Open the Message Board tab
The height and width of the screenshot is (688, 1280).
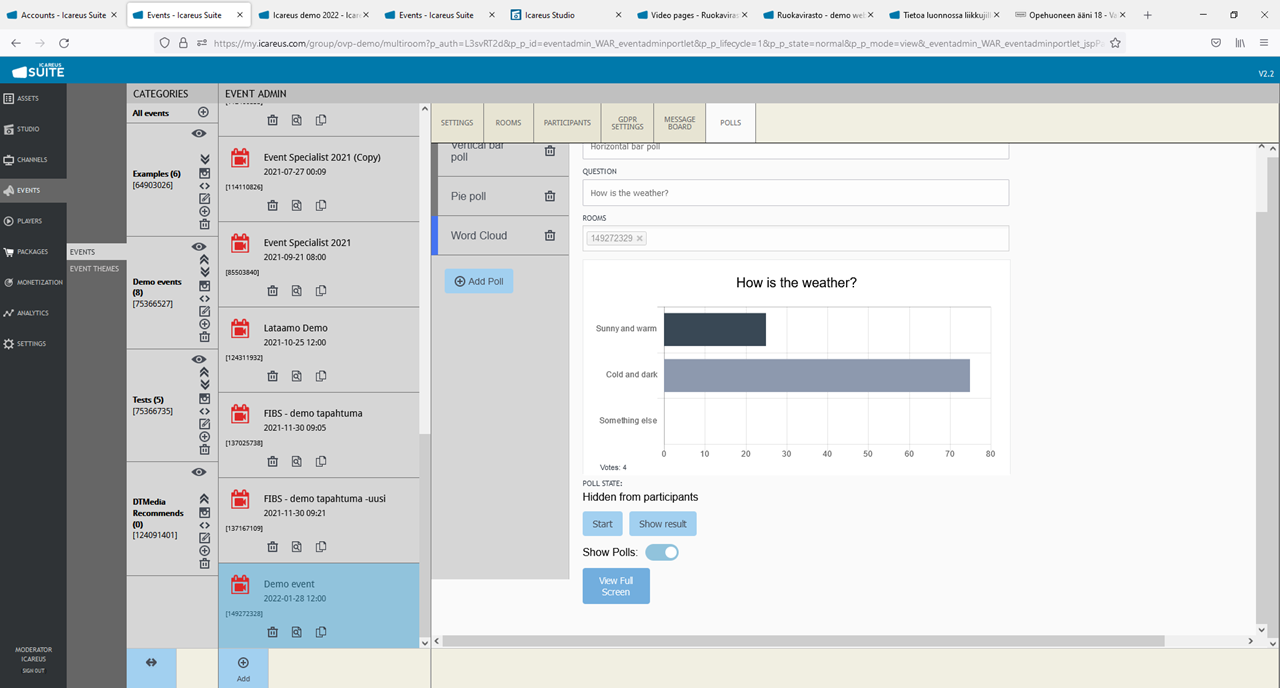tap(679, 123)
